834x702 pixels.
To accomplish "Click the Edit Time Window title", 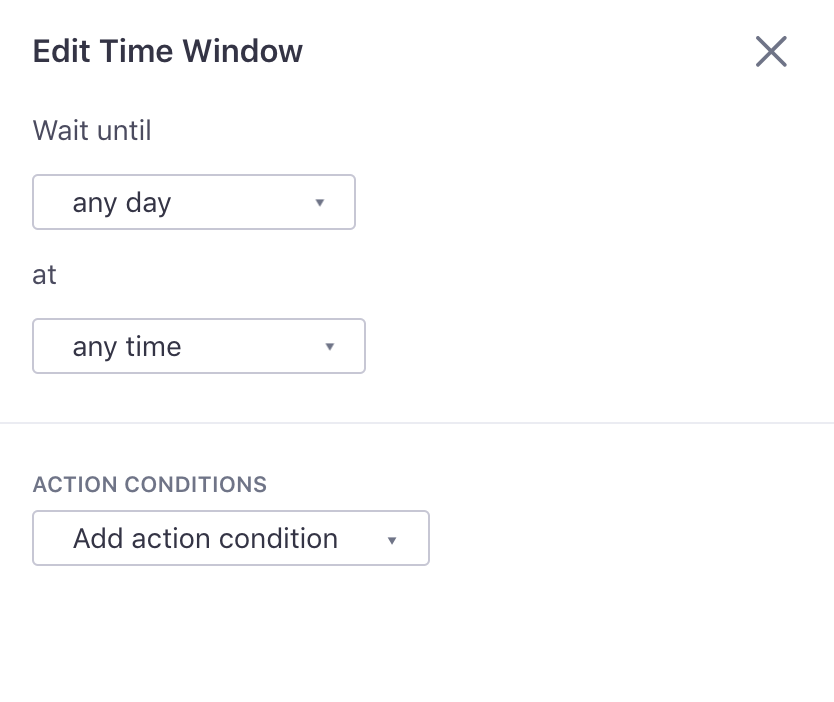I will tap(167, 51).
